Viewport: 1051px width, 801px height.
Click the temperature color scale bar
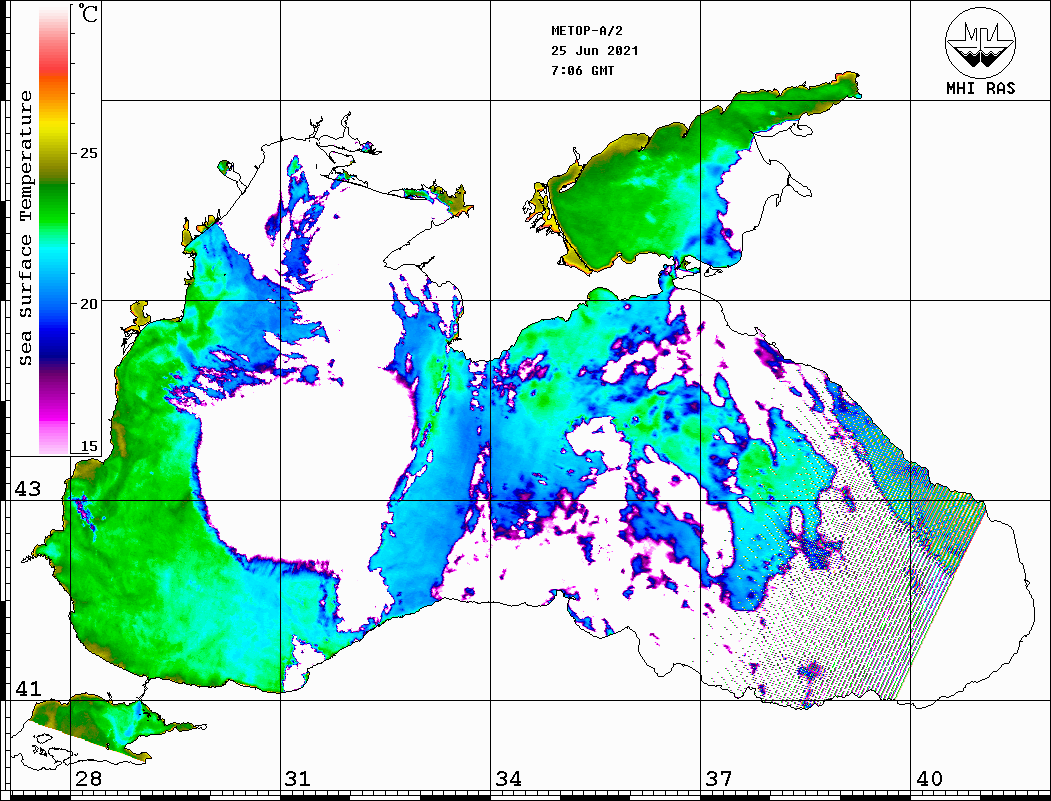tap(54, 230)
